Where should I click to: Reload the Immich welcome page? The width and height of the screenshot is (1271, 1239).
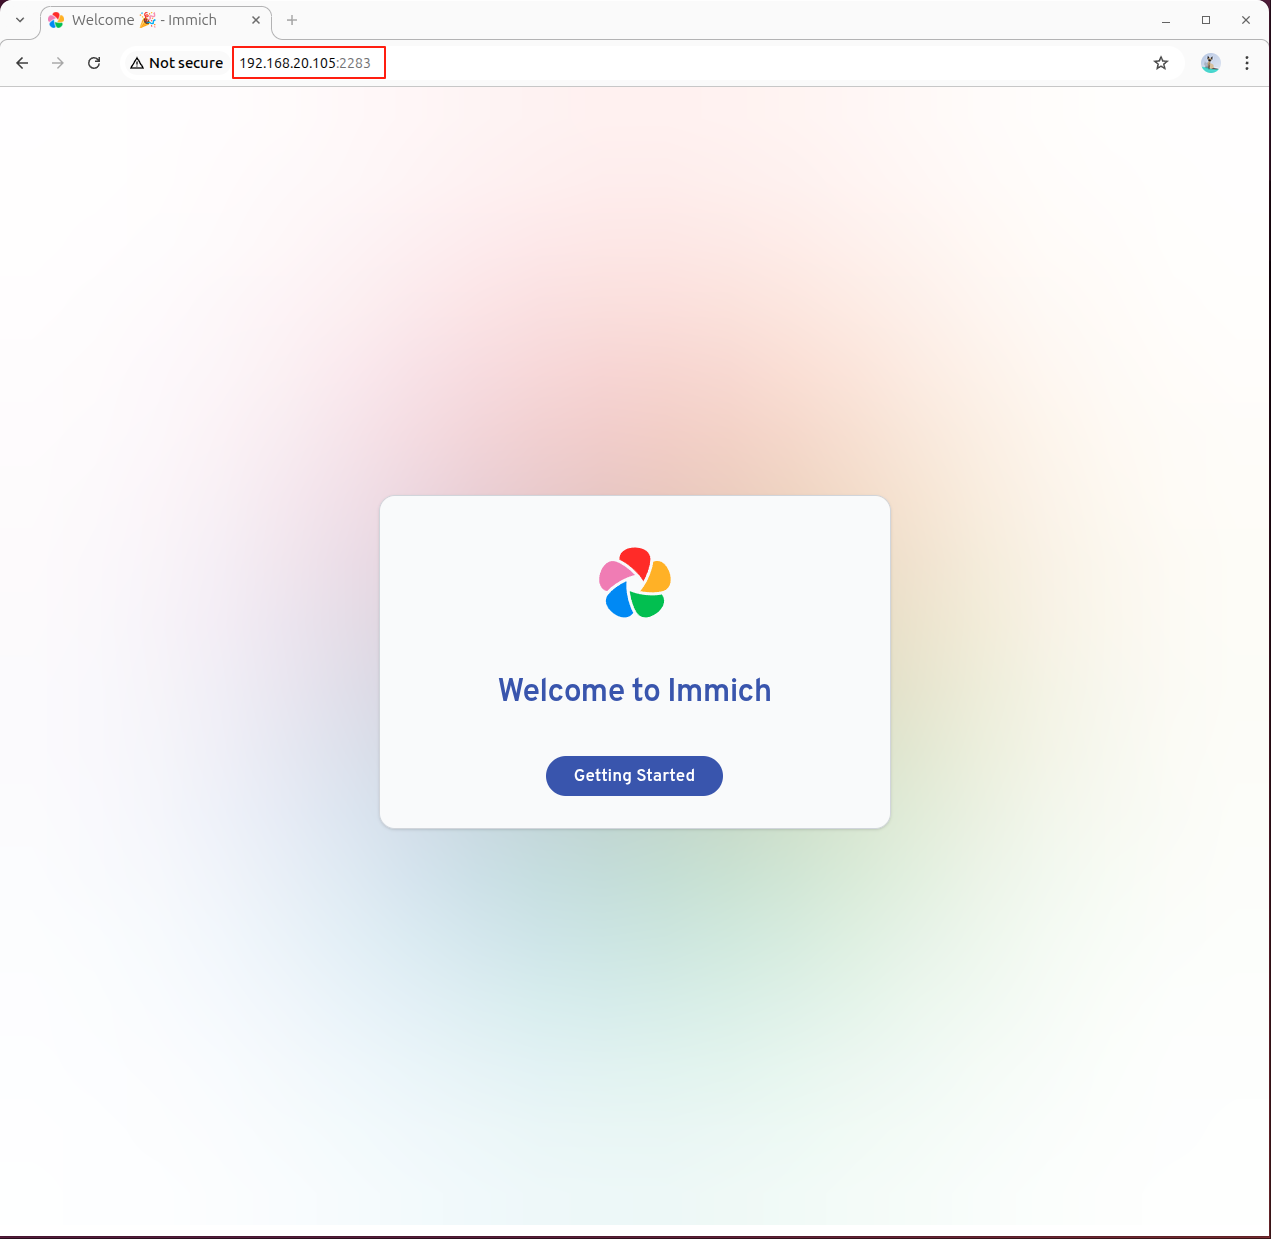[94, 63]
